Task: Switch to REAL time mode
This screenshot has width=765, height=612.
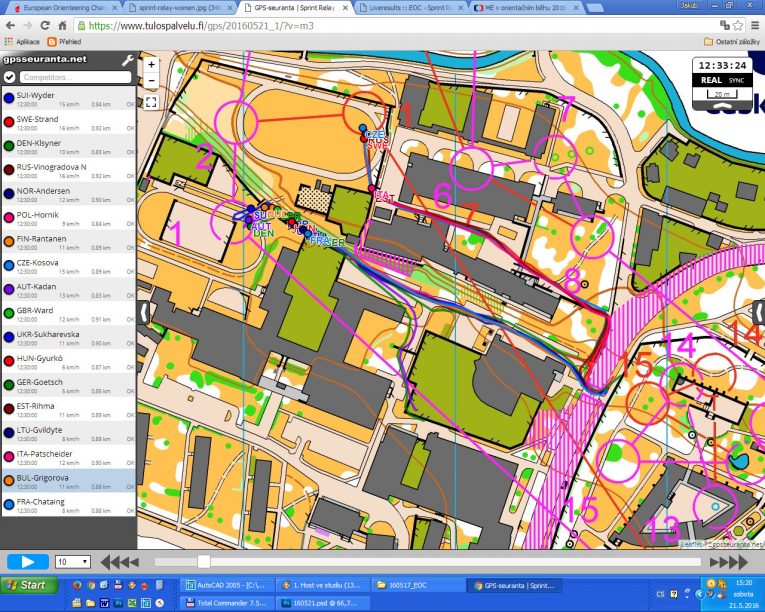Action: pos(711,80)
